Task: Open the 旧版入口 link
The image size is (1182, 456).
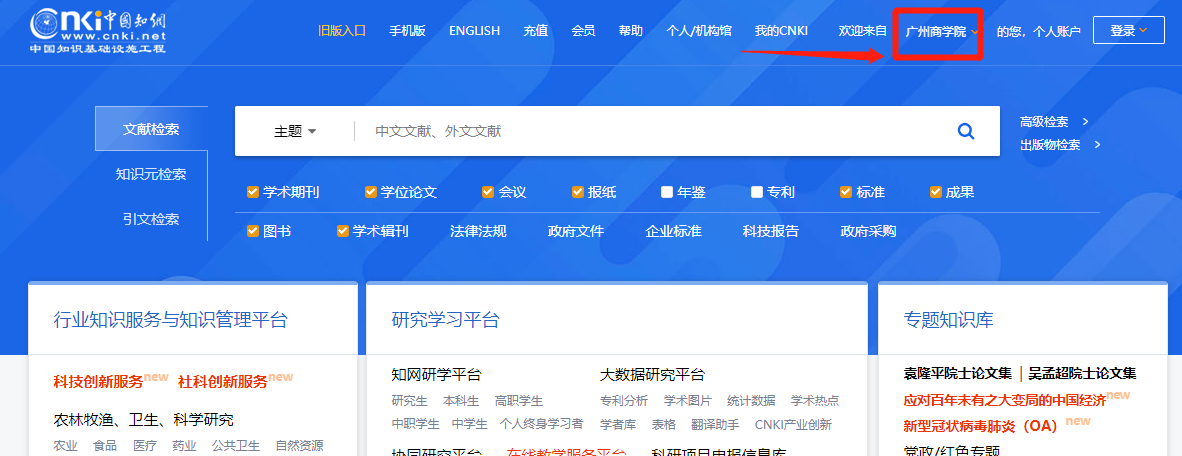Action: click(342, 31)
